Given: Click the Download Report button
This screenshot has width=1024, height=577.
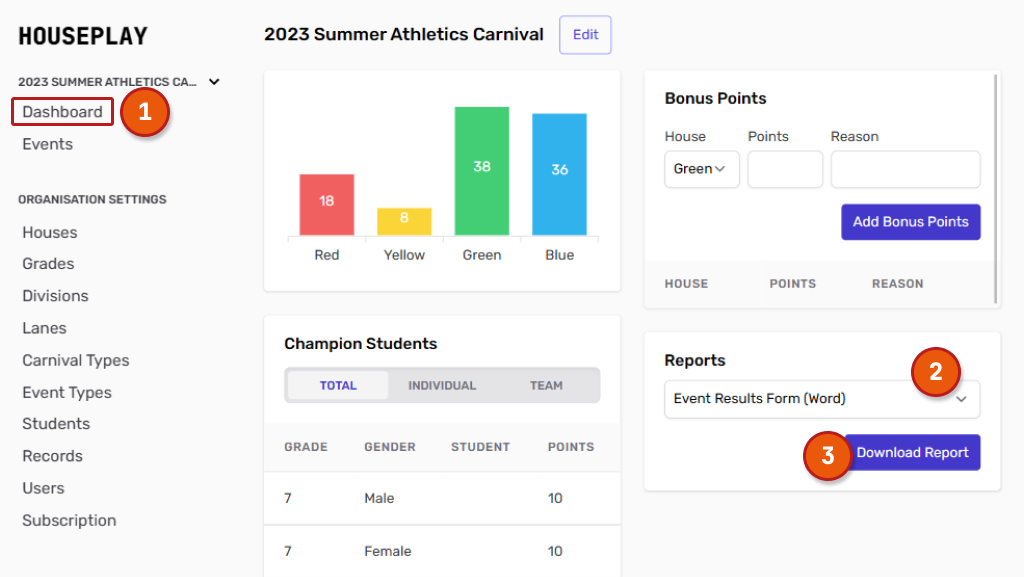Looking at the screenshot, I should pyautogui.click(x=912, y=453).
